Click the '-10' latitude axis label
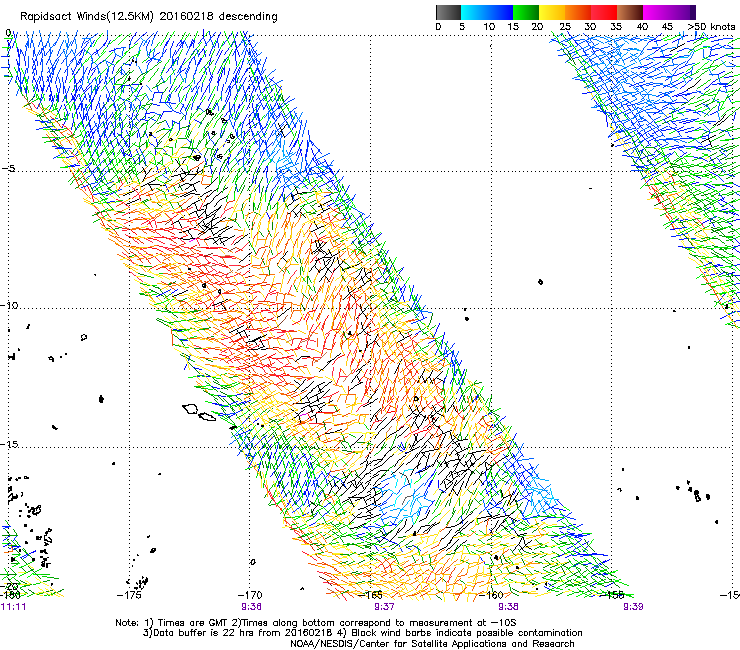The height and width of the screenshot is (650, 740). (9, 305)
